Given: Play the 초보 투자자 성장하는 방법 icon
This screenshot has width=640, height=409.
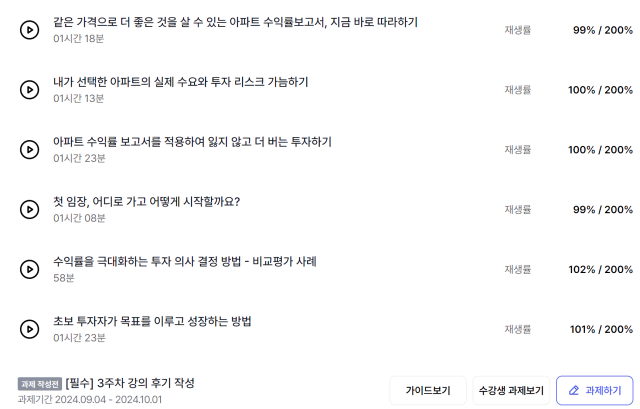Looking at the screenshot, I should [x=29, y=329].
